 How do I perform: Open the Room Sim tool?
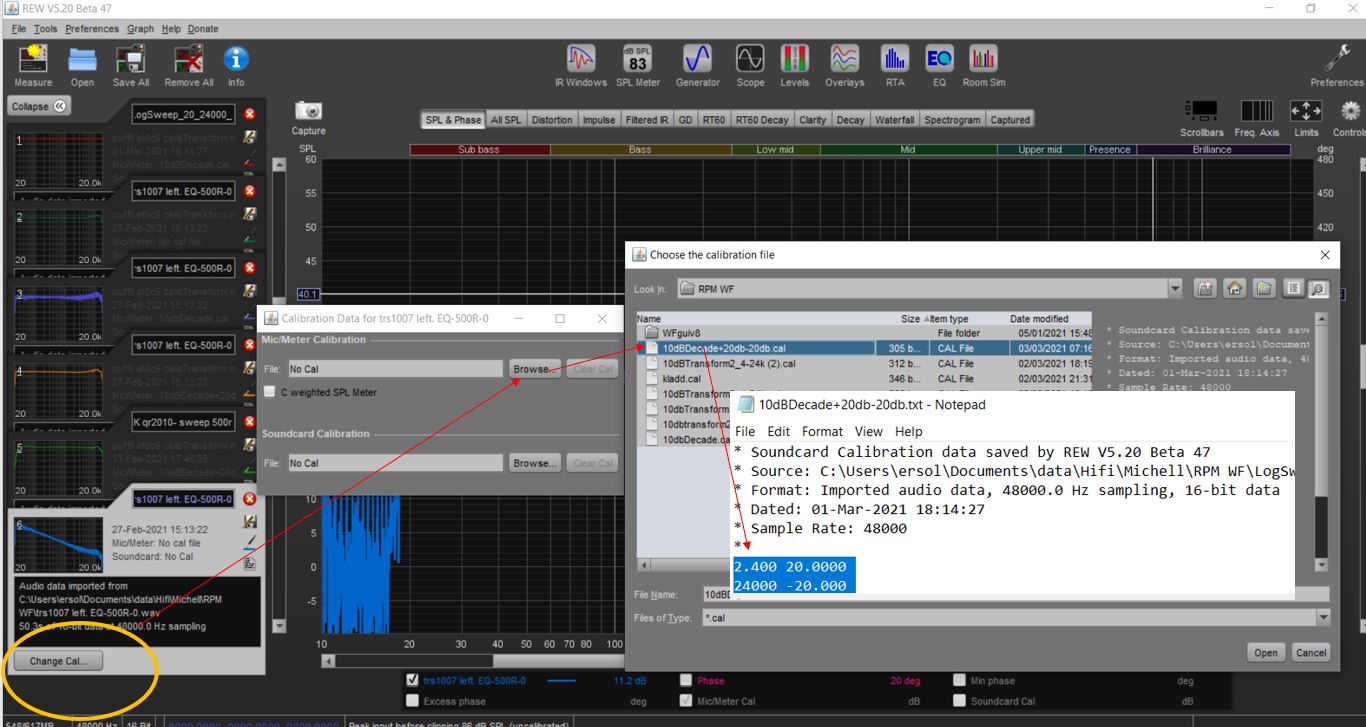pyautogui.click(x=983, y=59)
